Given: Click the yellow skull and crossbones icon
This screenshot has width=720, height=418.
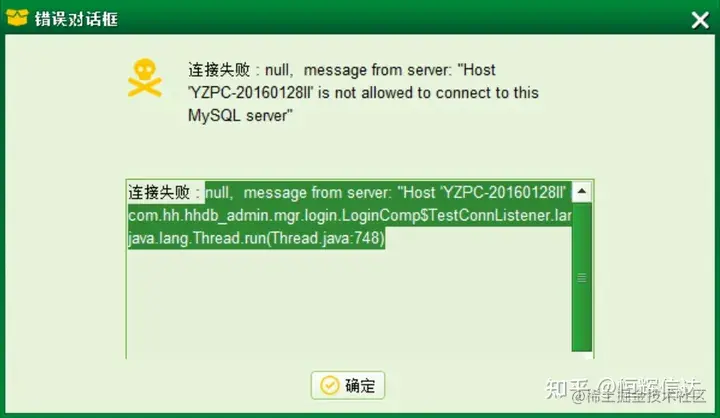Looking at the screenshot, I should 145,78.
